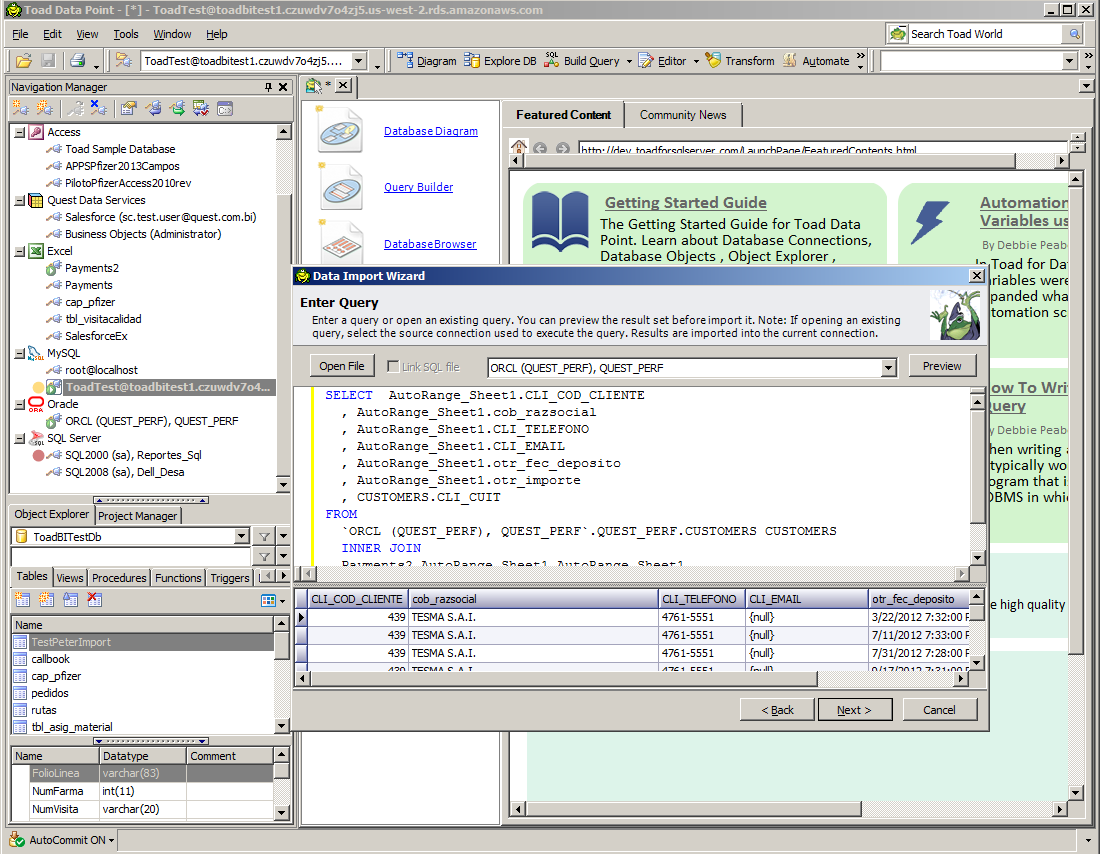Click the filter funnel beside ToadBITestDb
1100x854 pixels.
(264, 537)
